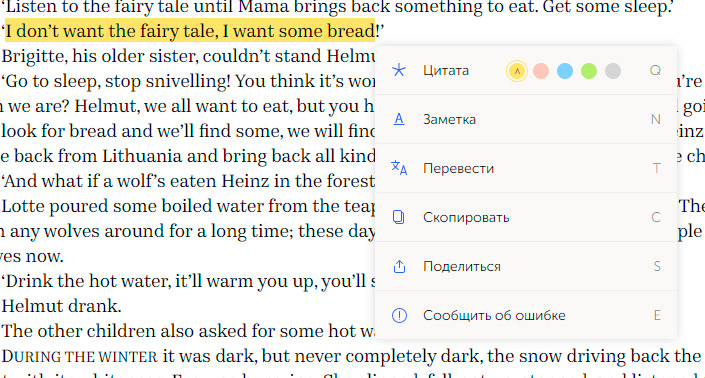The width and height of the screenshot is (705, 378).
Task: Select the green highlight color
Action: pyautogui.click(x=589, y=71)
